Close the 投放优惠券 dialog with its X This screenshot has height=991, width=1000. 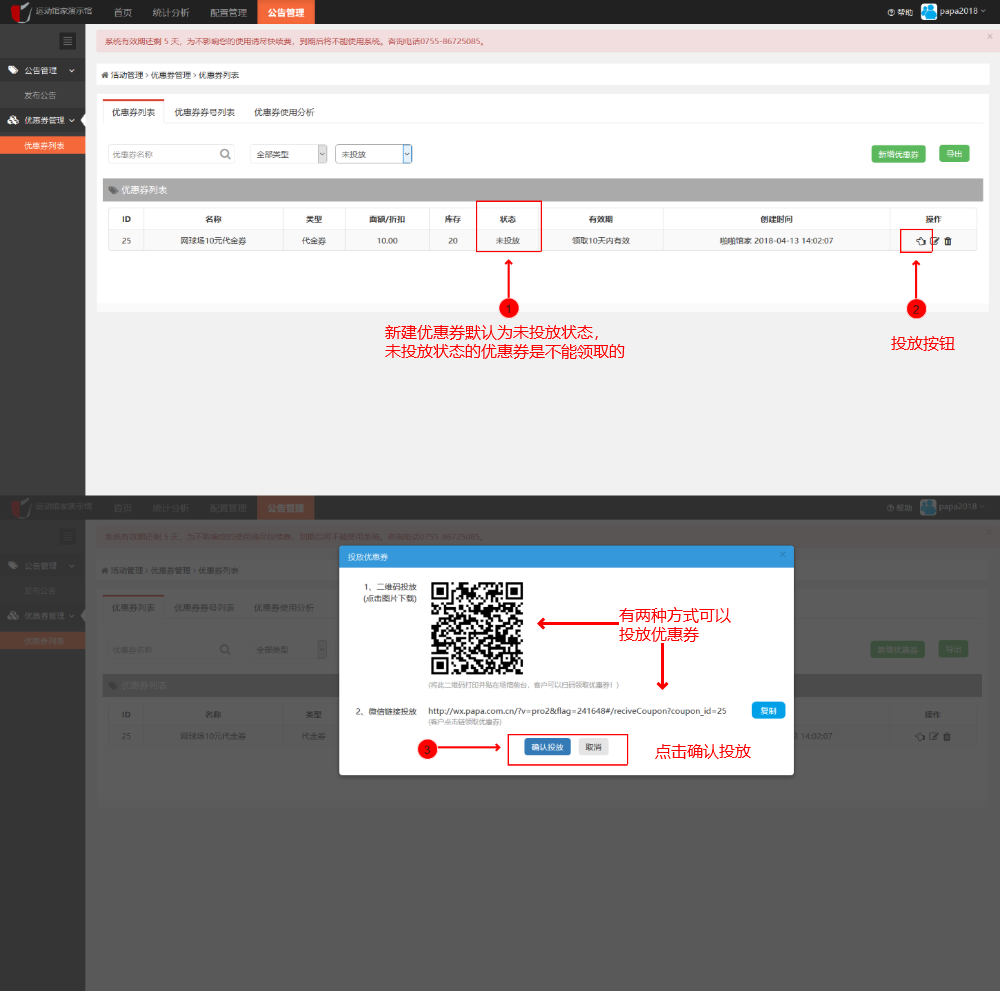click(783, 555)
